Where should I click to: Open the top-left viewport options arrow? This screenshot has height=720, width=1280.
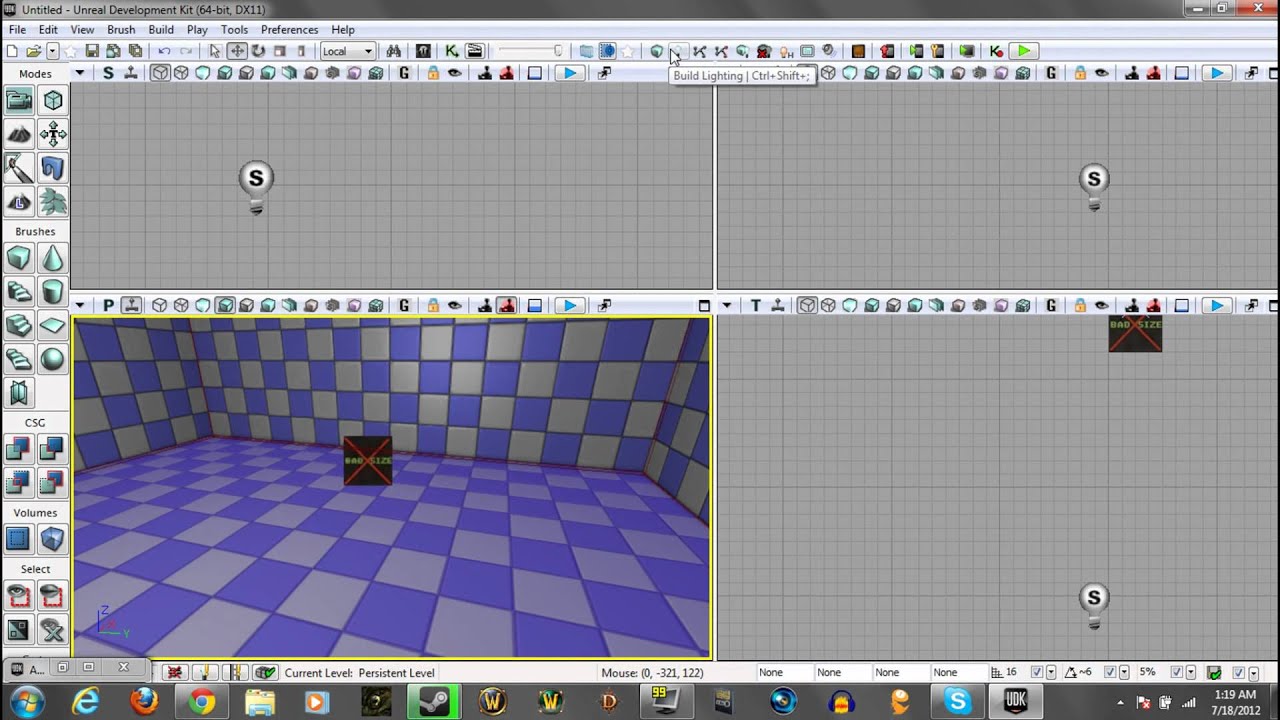[81, 73]
